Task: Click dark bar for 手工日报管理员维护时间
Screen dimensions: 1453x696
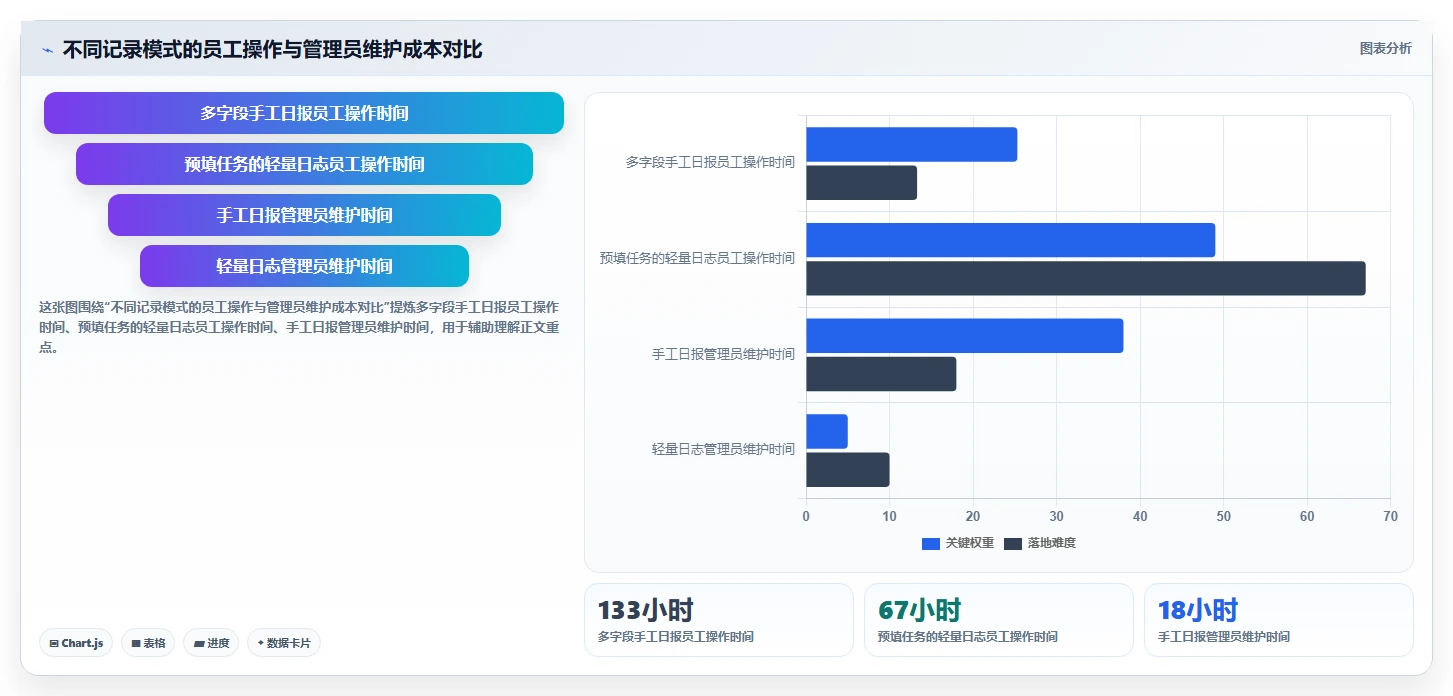Action: (881, 374)
